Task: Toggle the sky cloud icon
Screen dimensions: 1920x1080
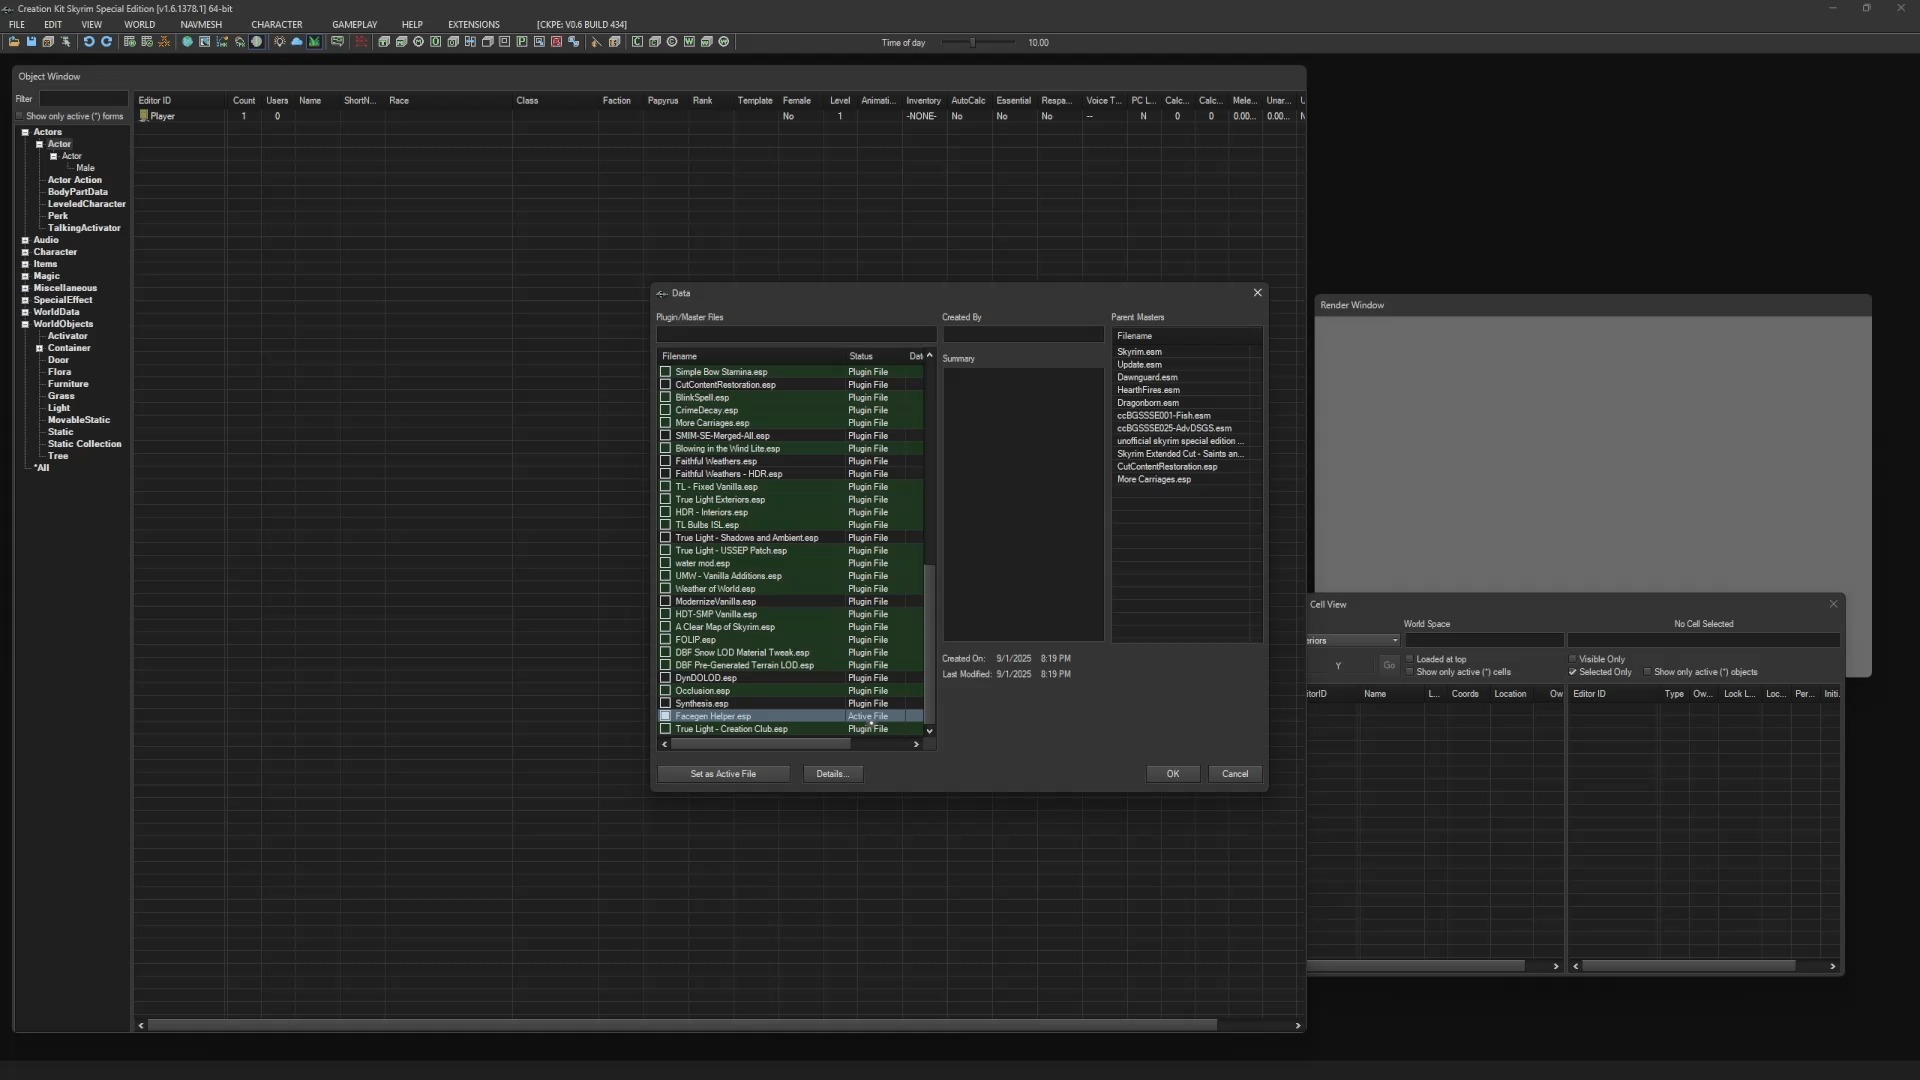Action: click(296, 42)
